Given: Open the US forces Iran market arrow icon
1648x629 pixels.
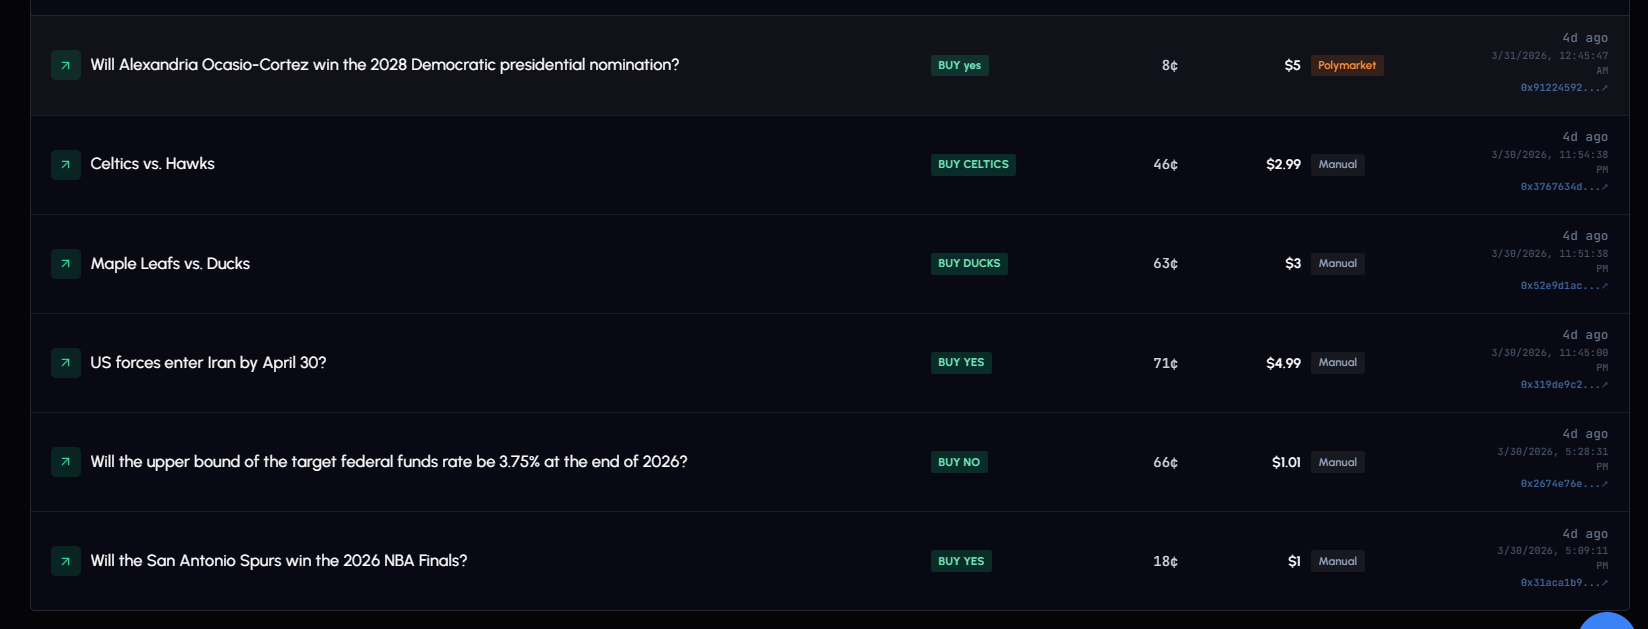Looking at the screenshot, I should click(65, 362).
